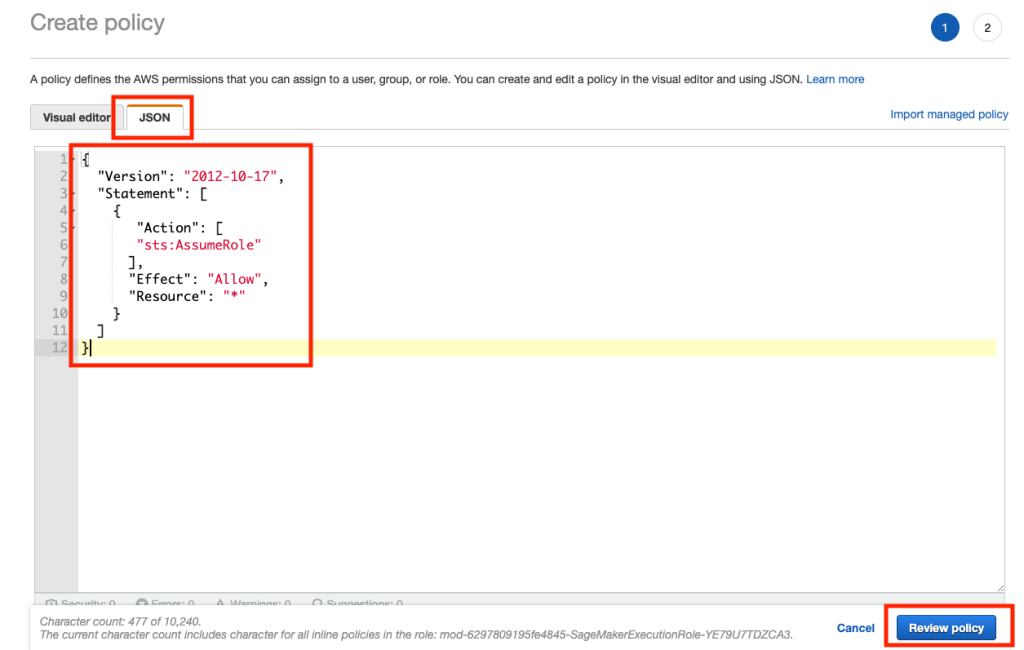Place cursor on the "sts:AssumeRole" line
Image resolution: width=1024 pixels, height=650 pixels.
coord(199,245)
